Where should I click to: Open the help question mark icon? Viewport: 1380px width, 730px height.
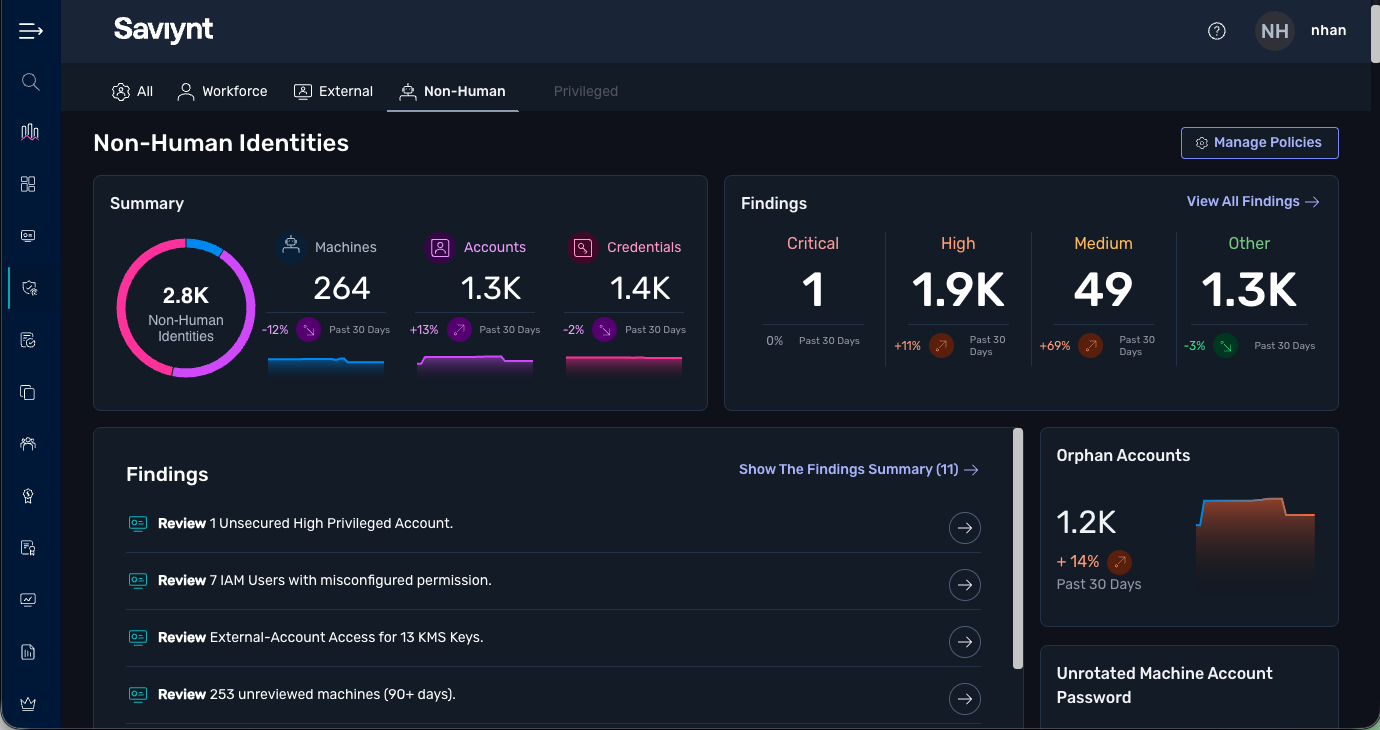(1216, 31)
